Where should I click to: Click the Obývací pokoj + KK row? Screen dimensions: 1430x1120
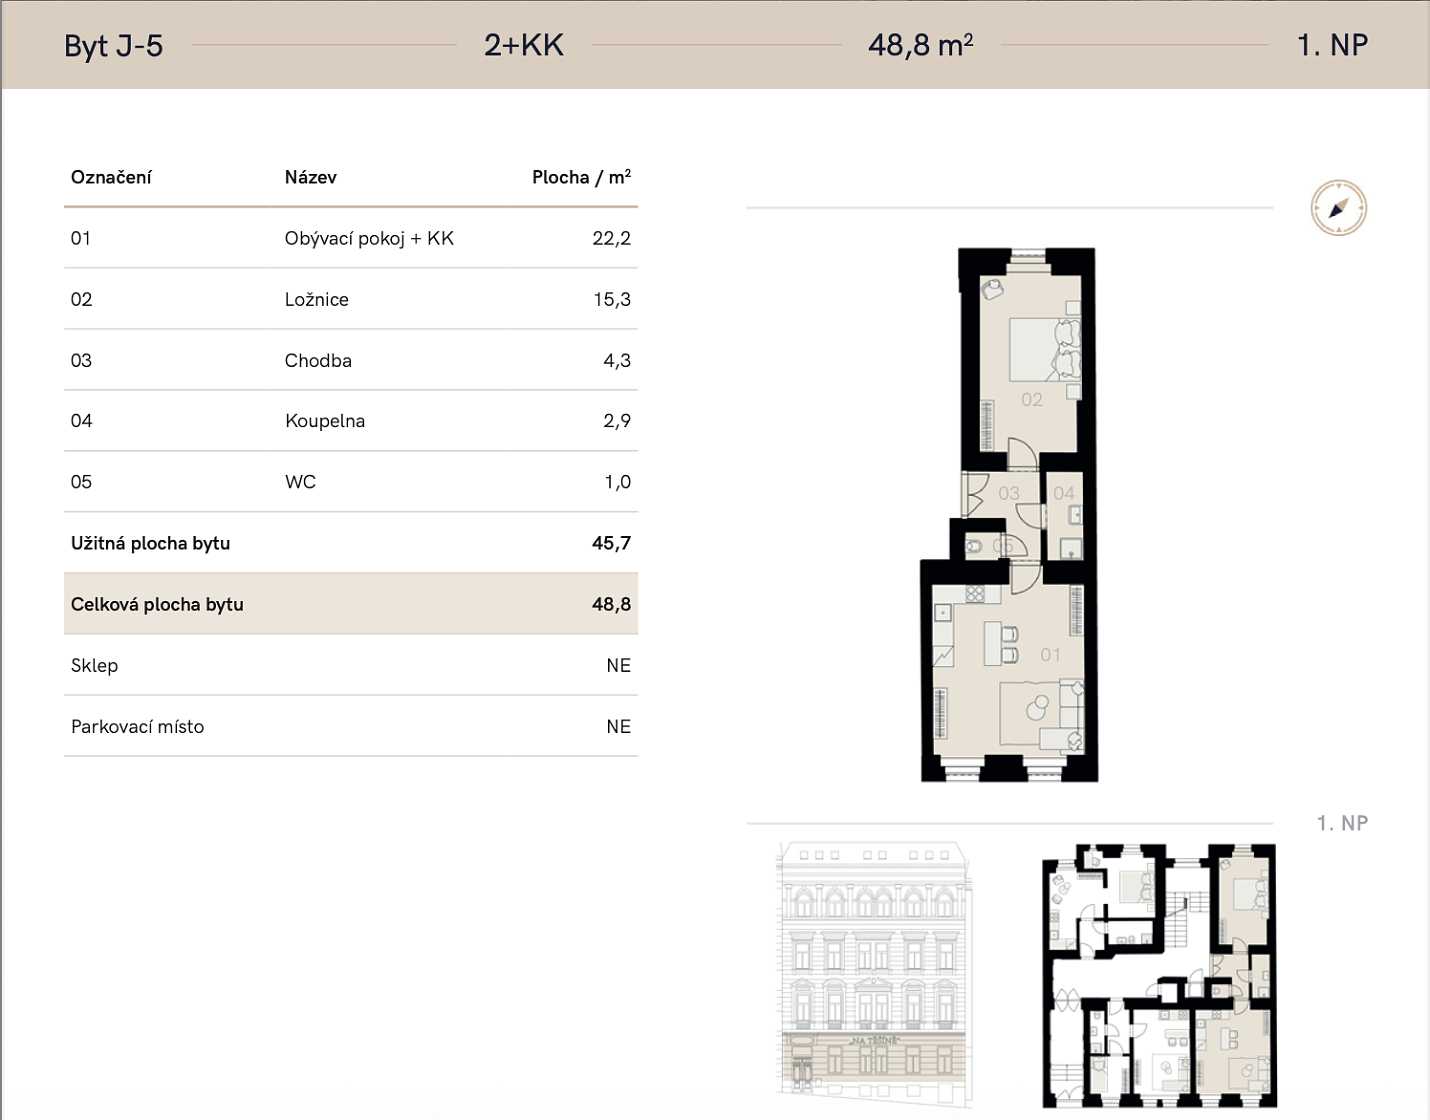pos(351,238)
